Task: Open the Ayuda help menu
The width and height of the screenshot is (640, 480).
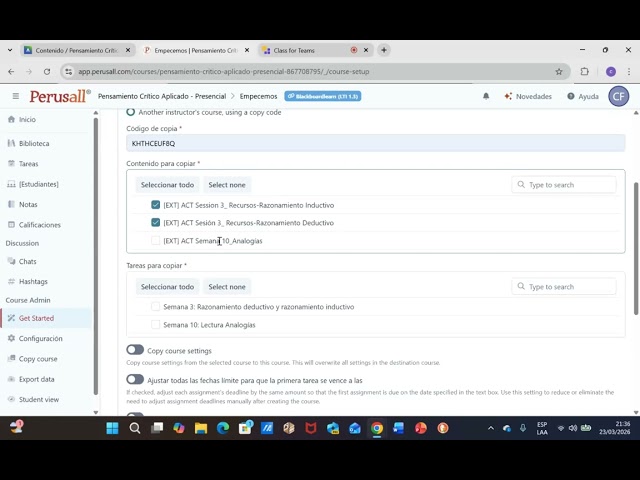Action: [x=583, y=96]
